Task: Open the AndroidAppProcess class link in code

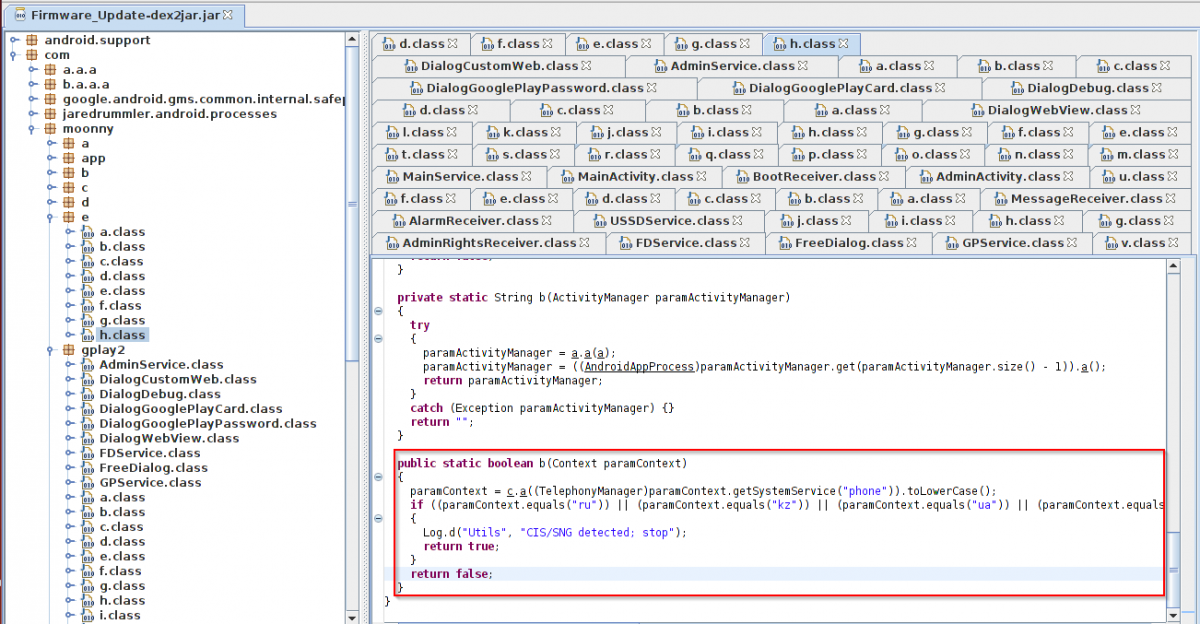Action: (x=639, y=366)
